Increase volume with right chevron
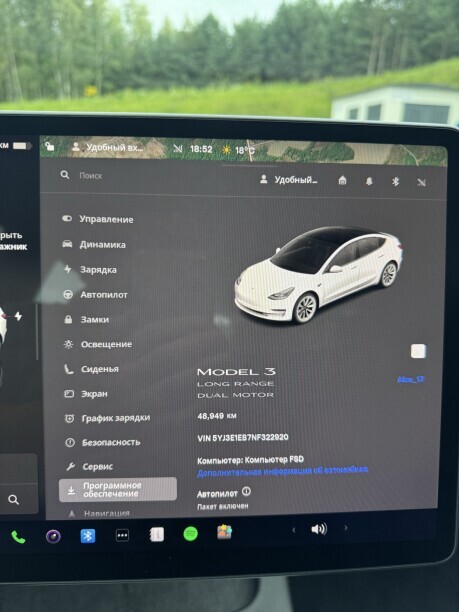 point(345,528)
